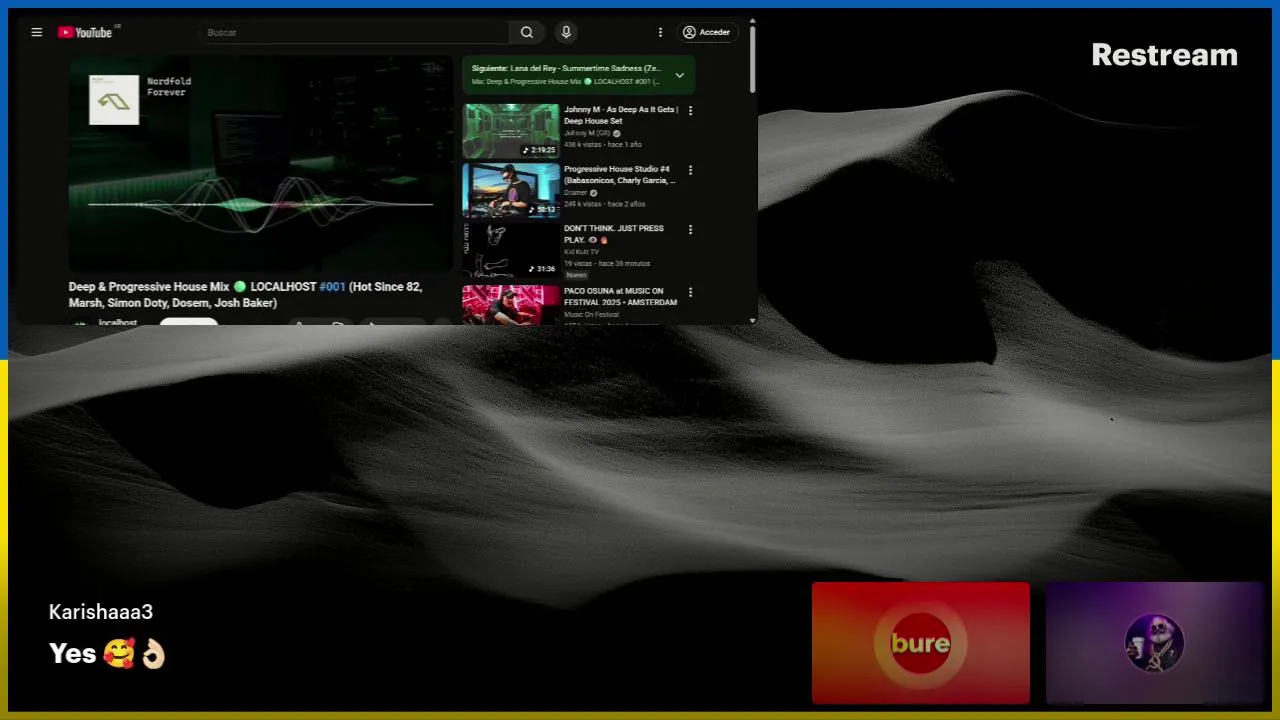Open Siguiente: Lana del Rey Summertime Sadness
Viewport: 1280px width, 720px height.
coord(566,68)
